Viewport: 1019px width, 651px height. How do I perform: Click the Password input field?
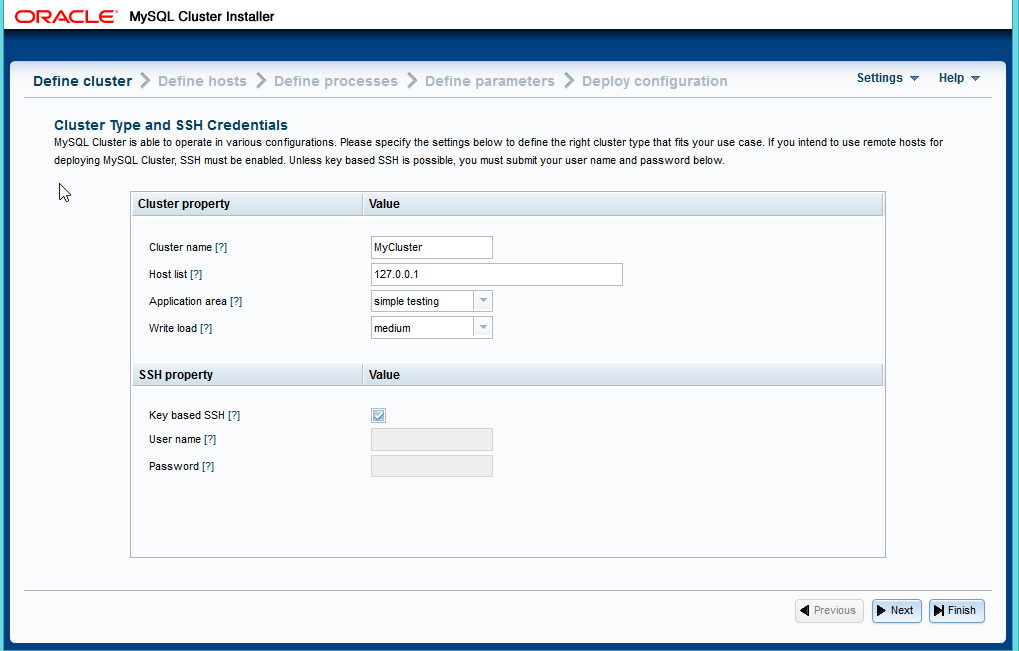pyautogui.click(x=432, y=466)
